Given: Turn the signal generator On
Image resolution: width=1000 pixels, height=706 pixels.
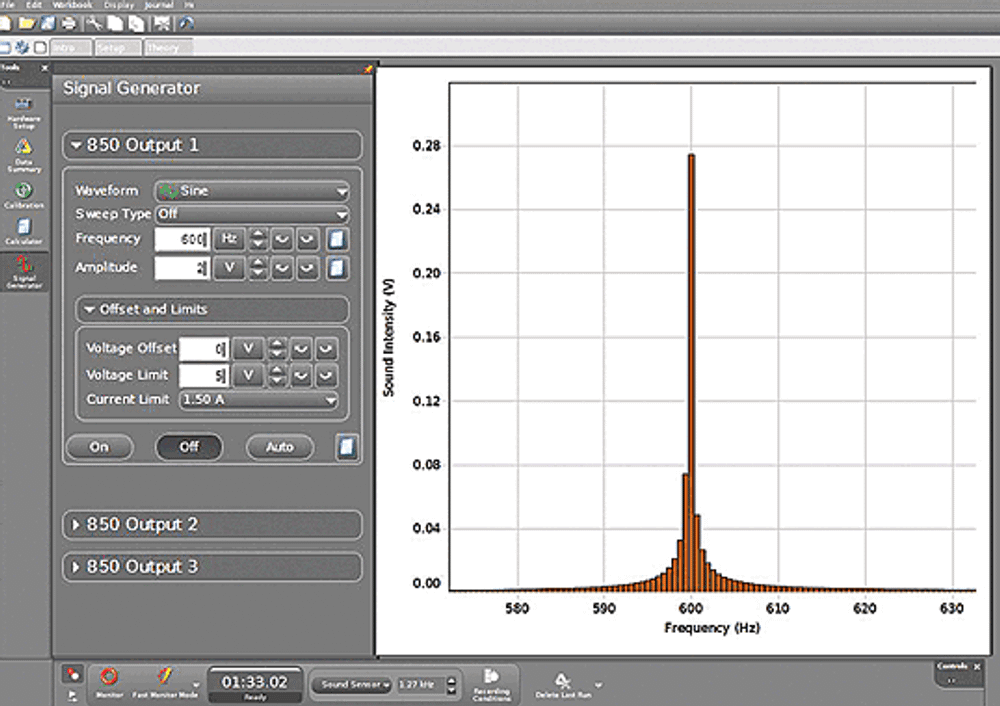Looking at the screenshot, I should (x=99, y=447).
